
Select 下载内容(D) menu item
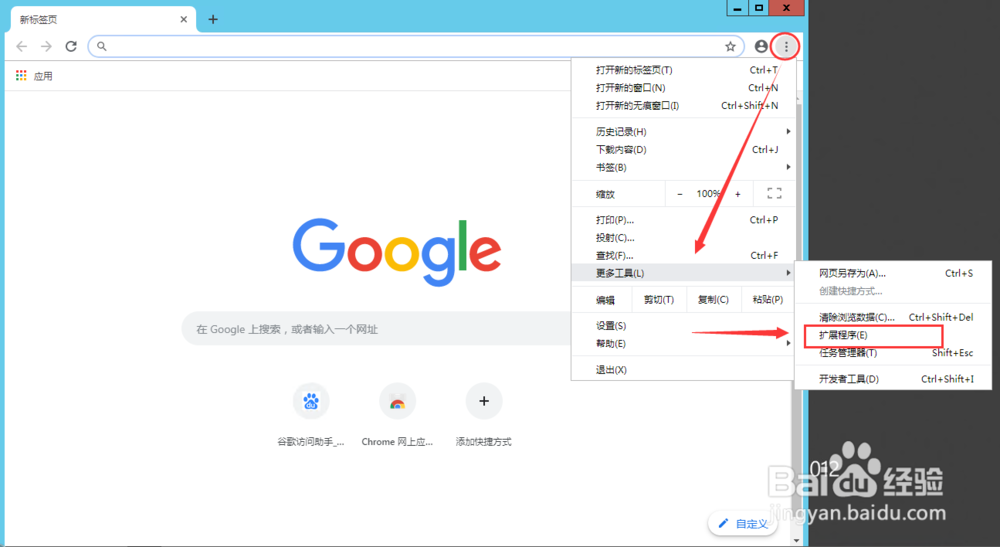pos(684,149)
